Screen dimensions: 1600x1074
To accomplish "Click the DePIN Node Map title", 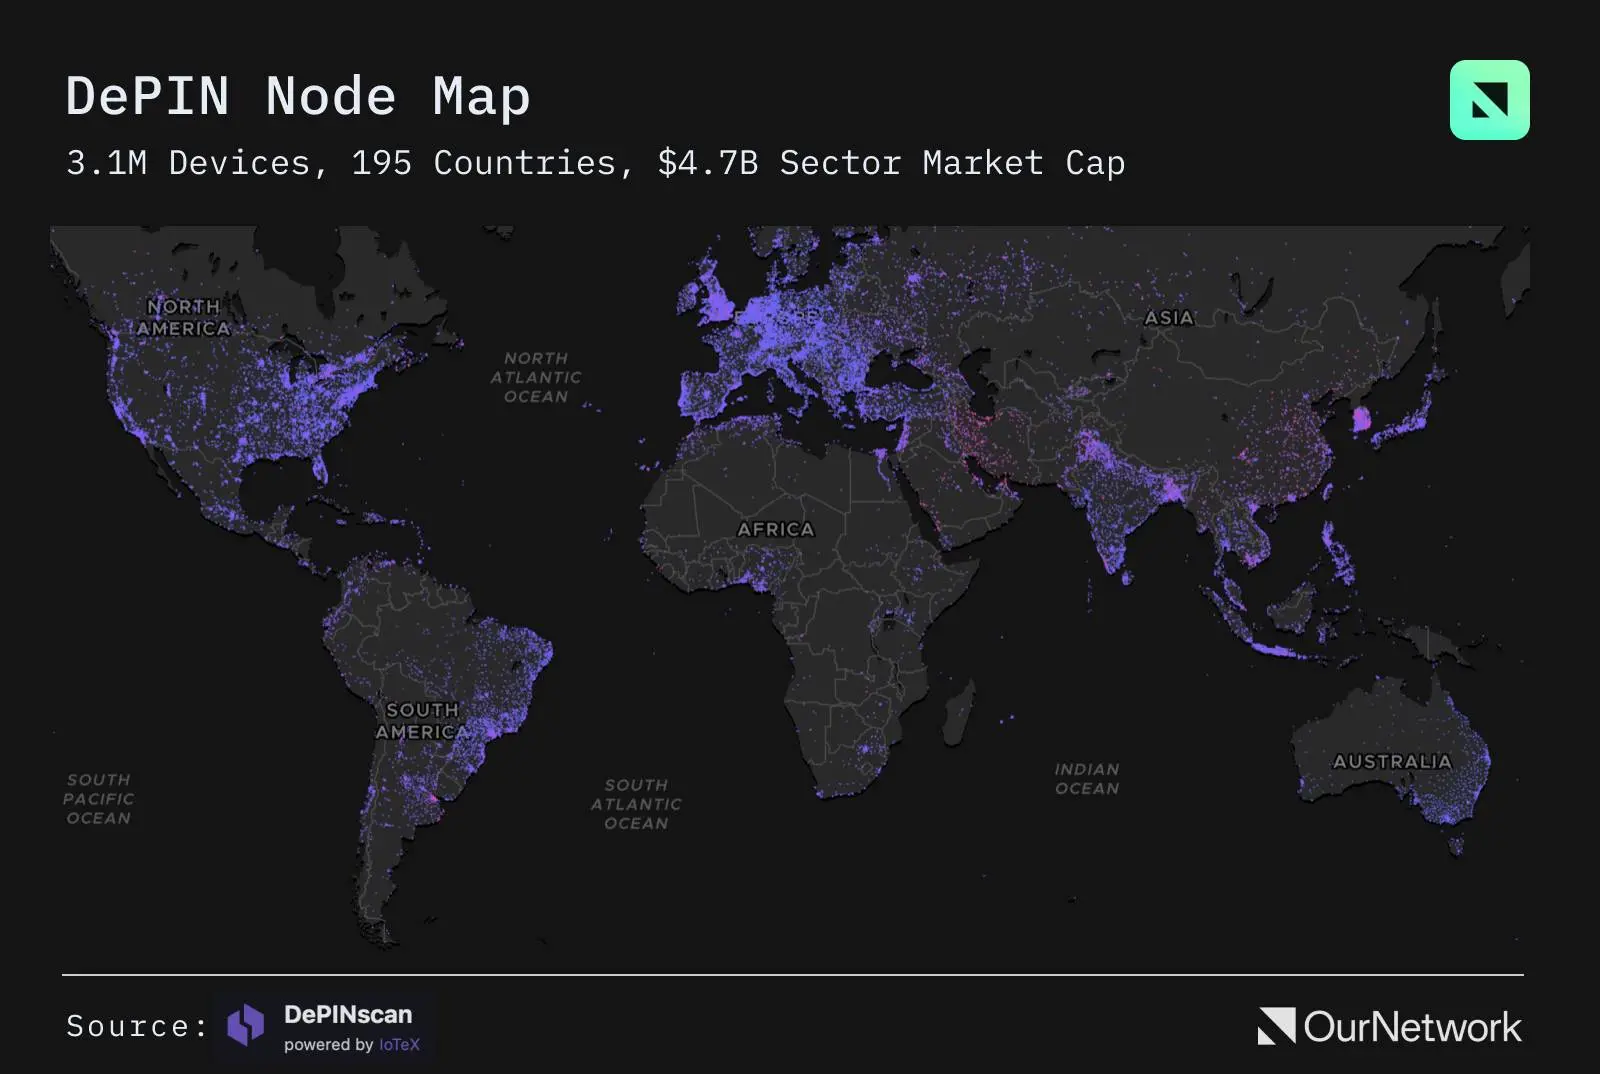I will (298, 97).
